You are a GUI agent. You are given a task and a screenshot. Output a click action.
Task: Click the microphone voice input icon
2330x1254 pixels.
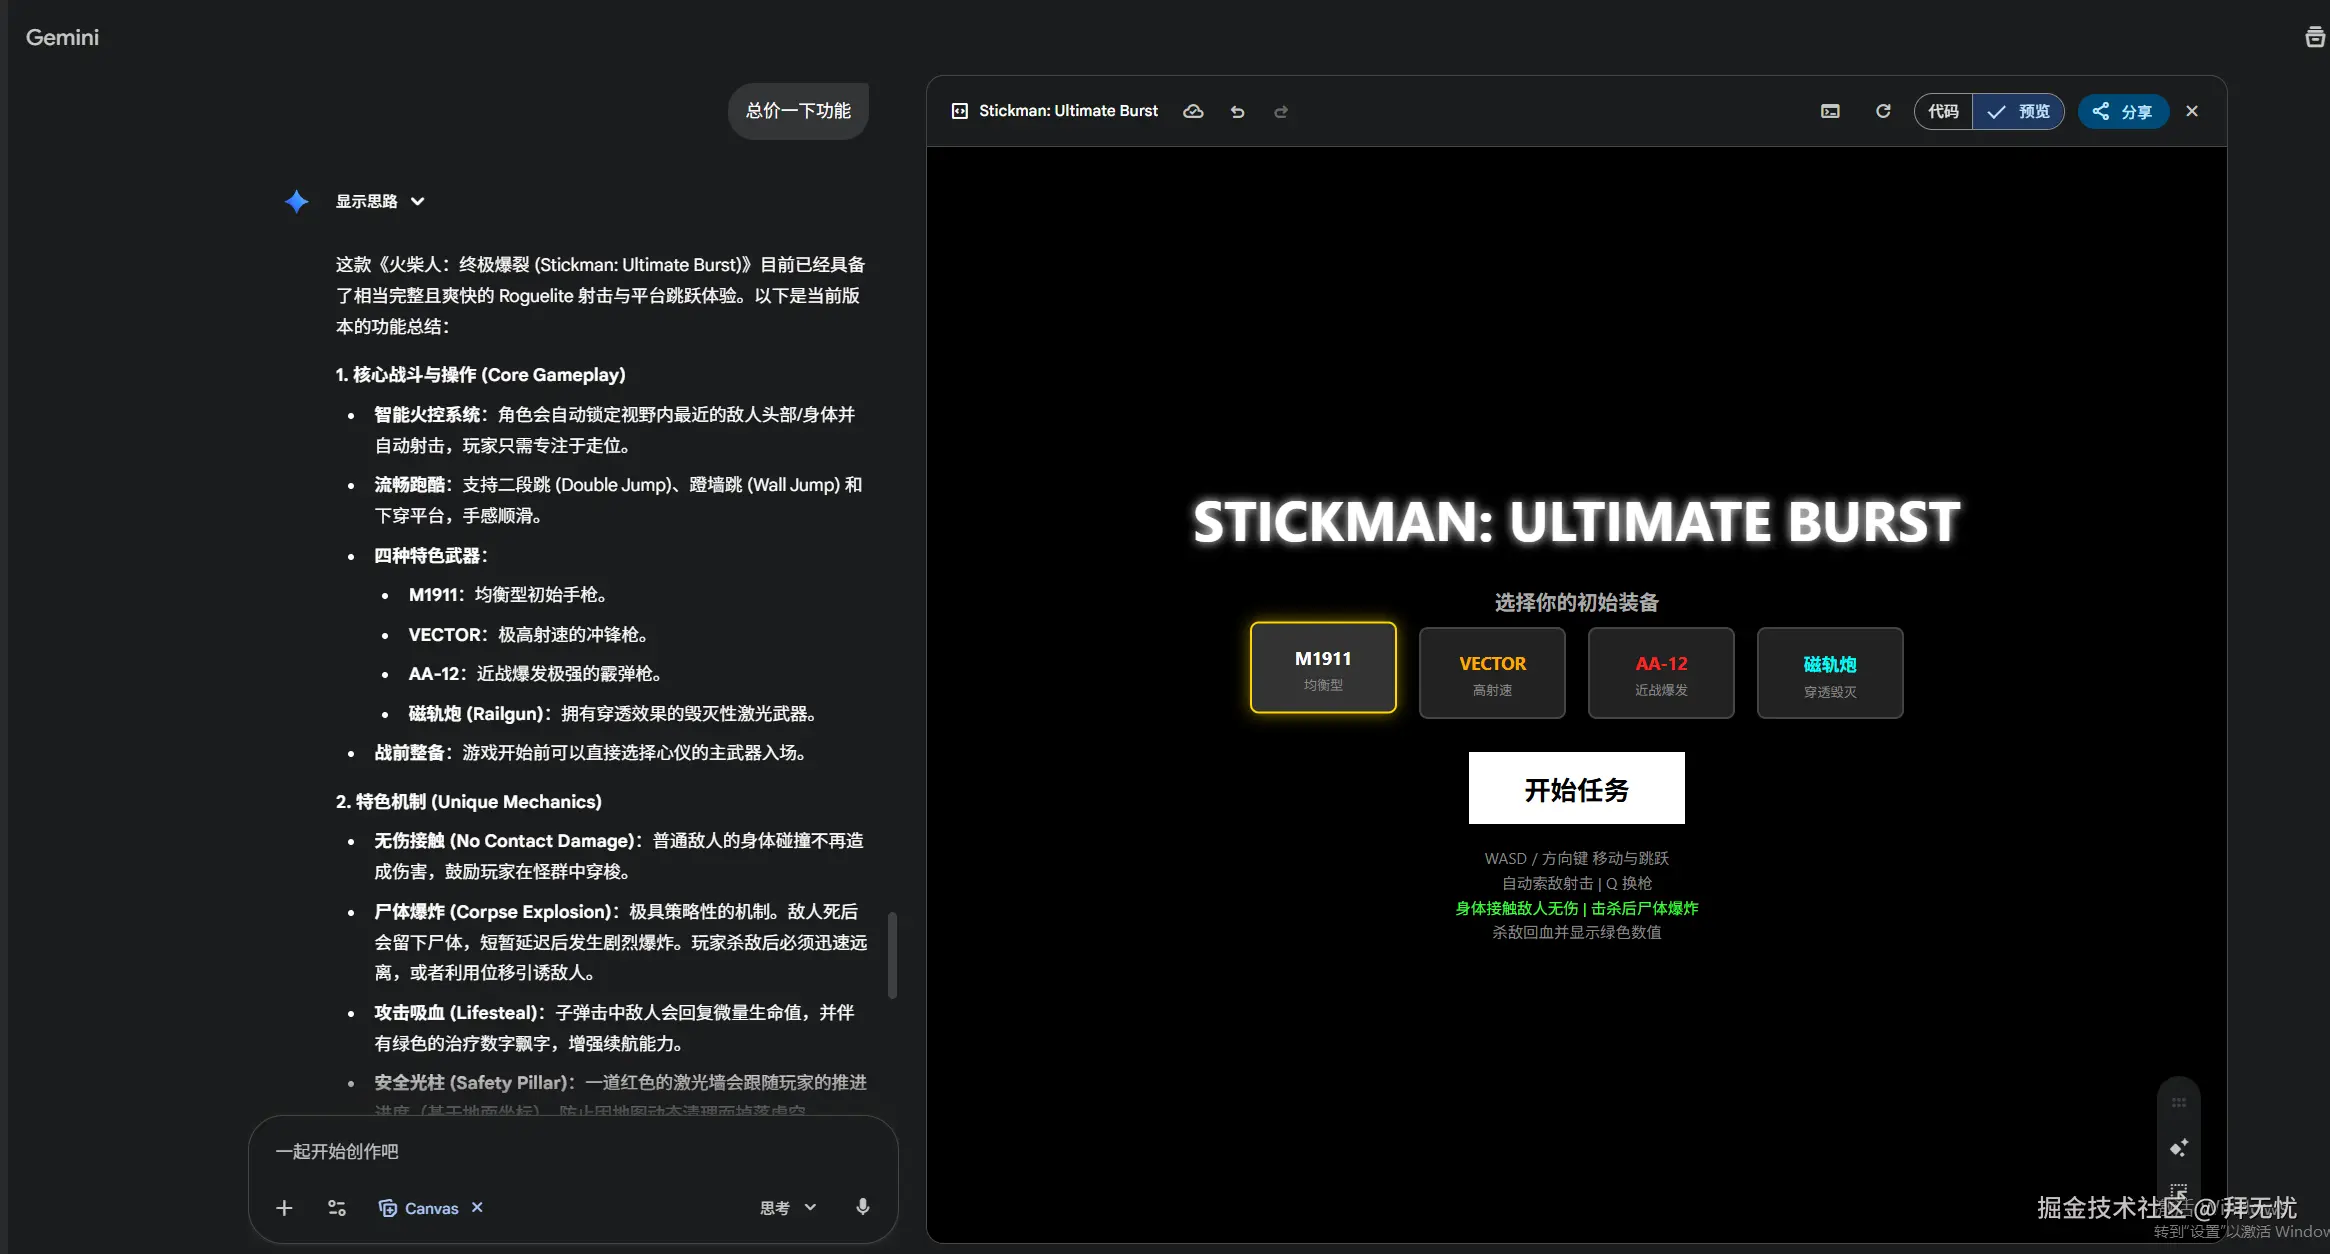pos(862,1207)
